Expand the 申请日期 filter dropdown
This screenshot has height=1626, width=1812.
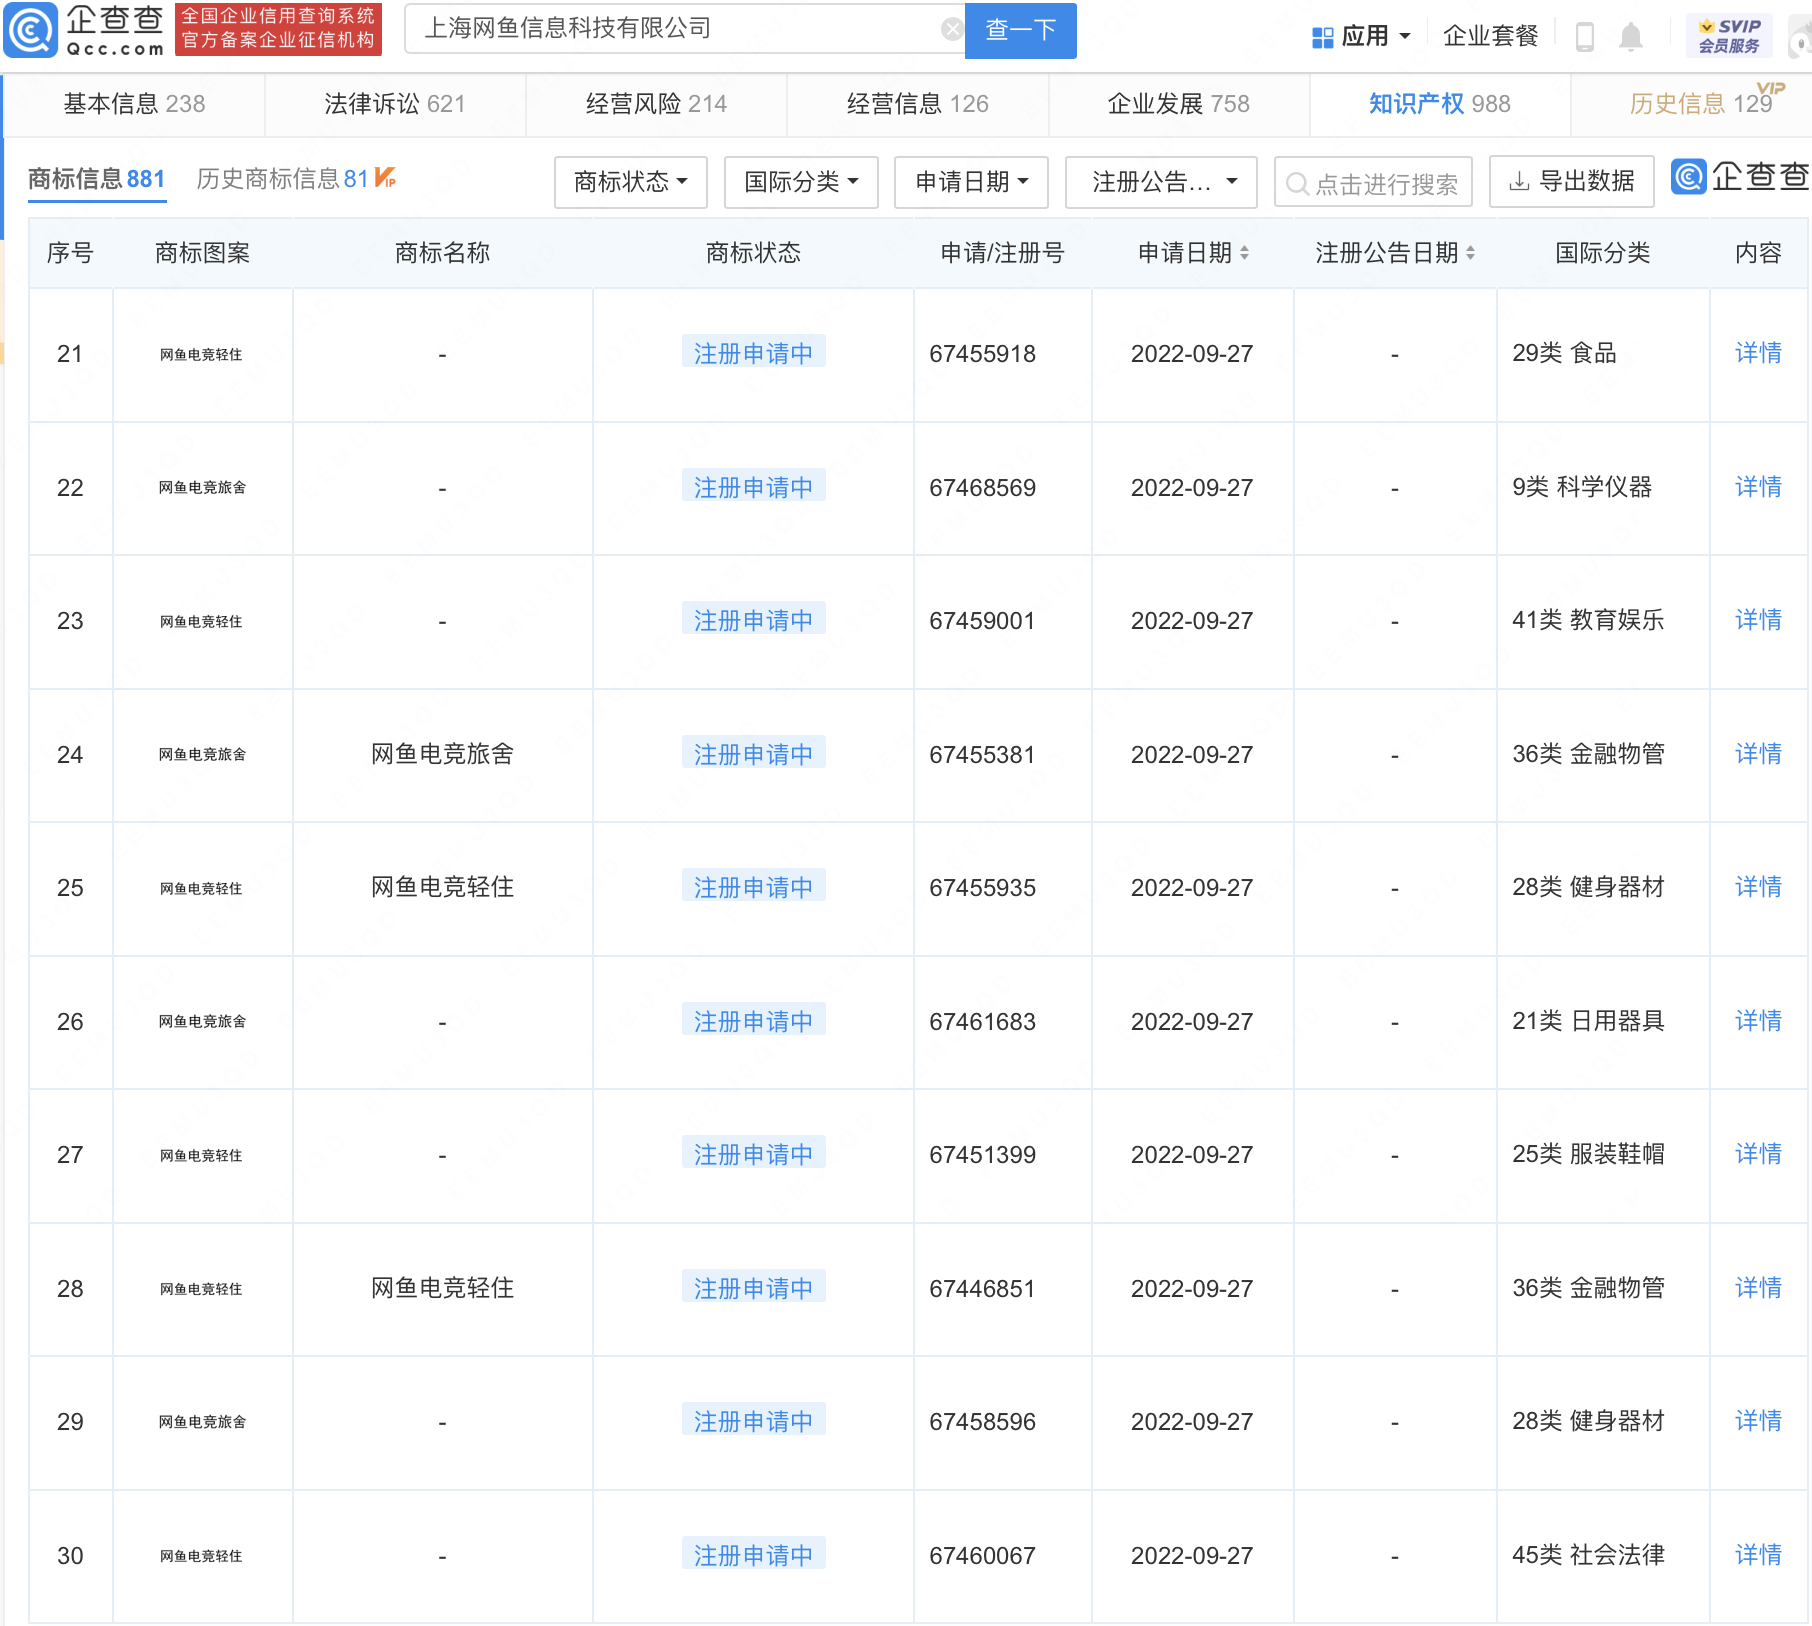tap(971, 182)
